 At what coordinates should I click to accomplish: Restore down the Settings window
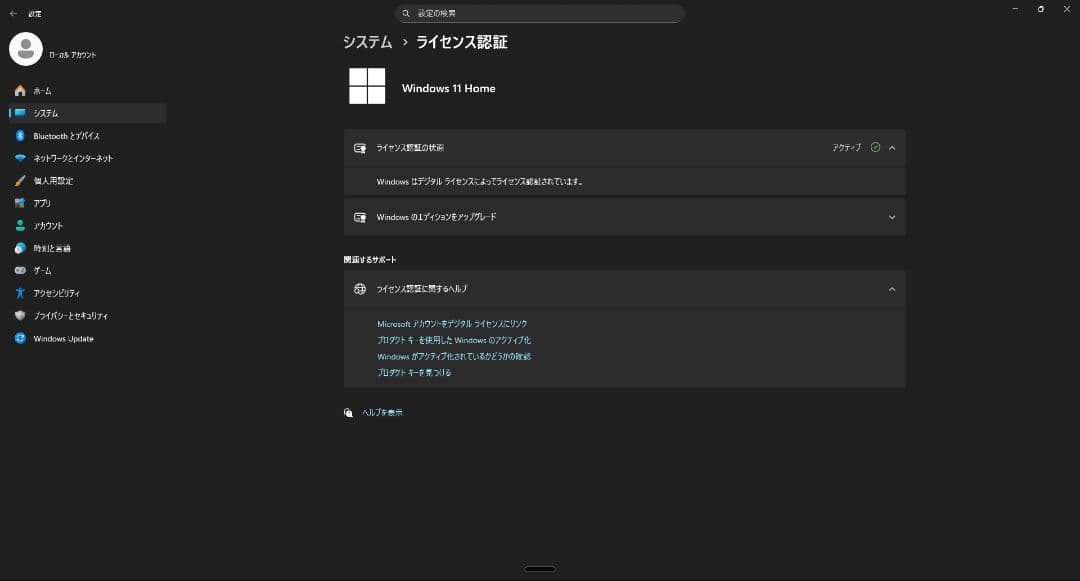point(1041,9)
